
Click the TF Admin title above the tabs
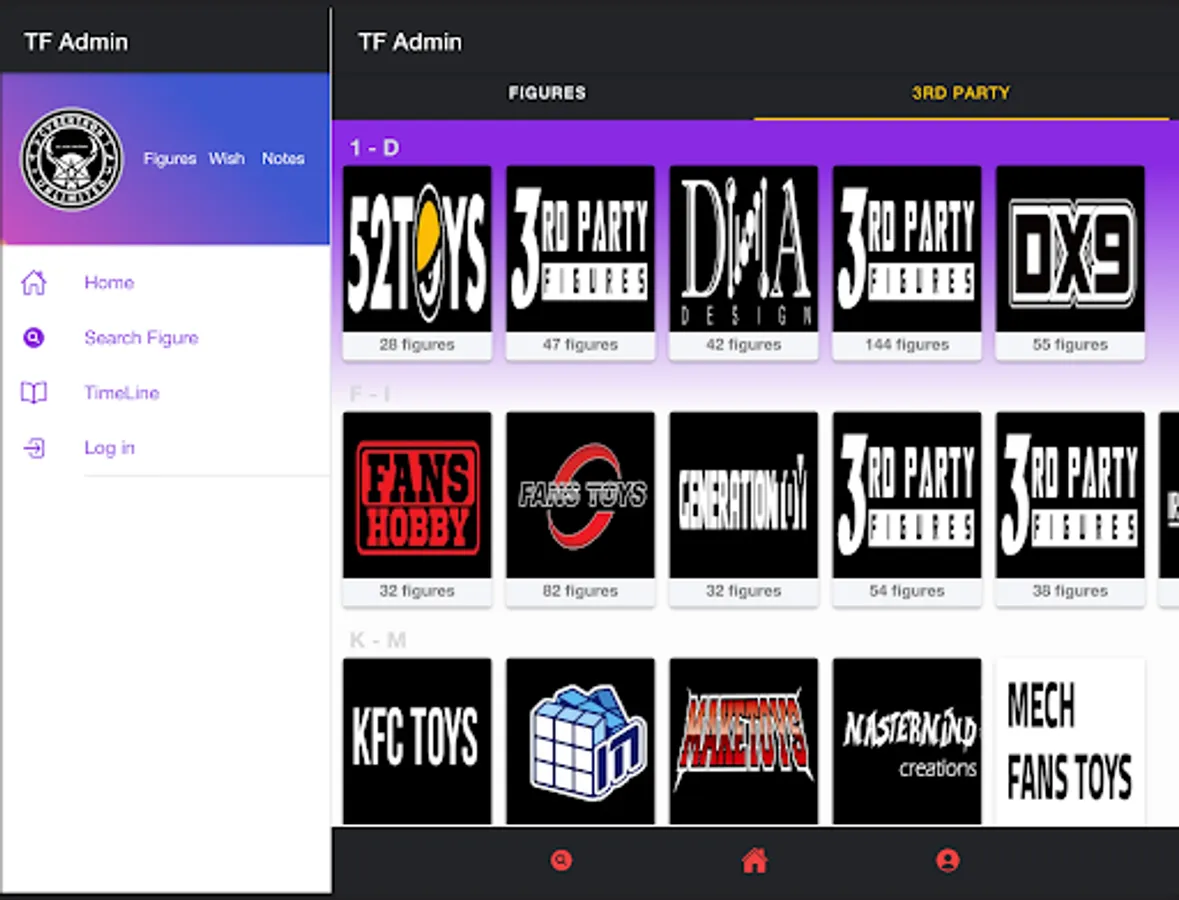410,42
